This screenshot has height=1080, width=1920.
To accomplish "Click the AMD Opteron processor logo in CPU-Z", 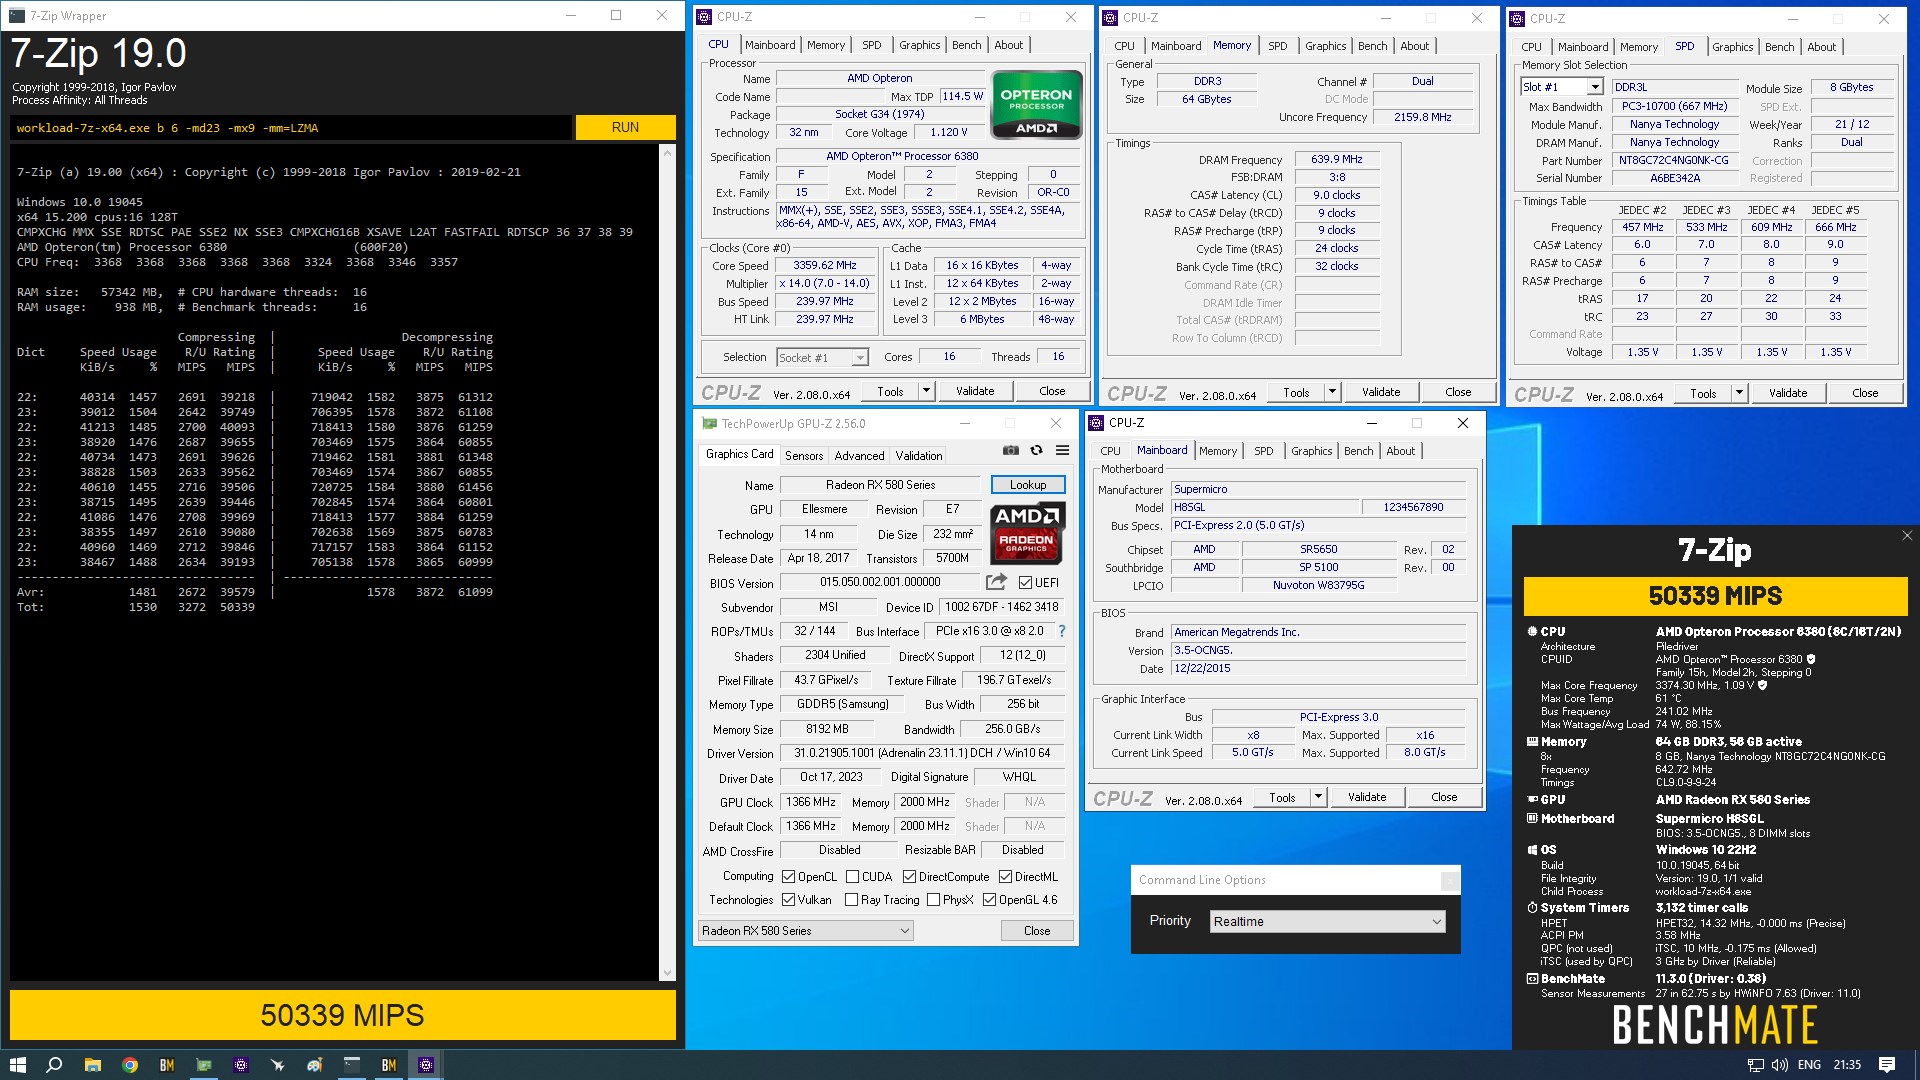I will (x=1036, y=104).
